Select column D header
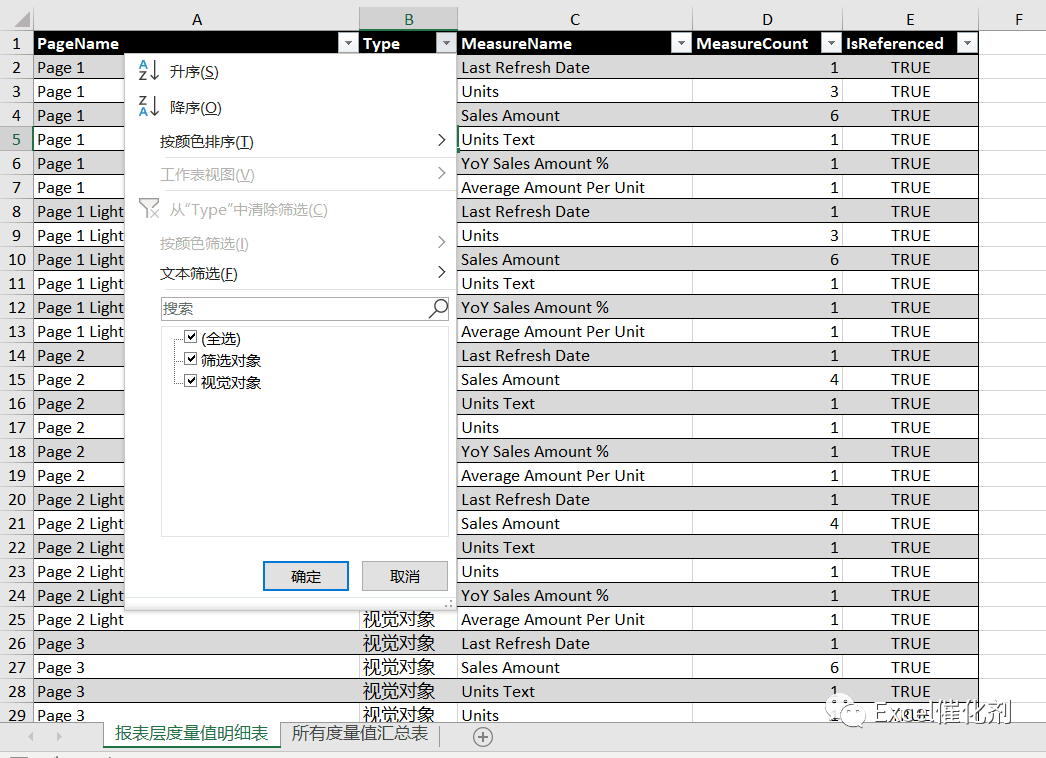Viewport: 1046px width, 758px height. click(767, 19)
